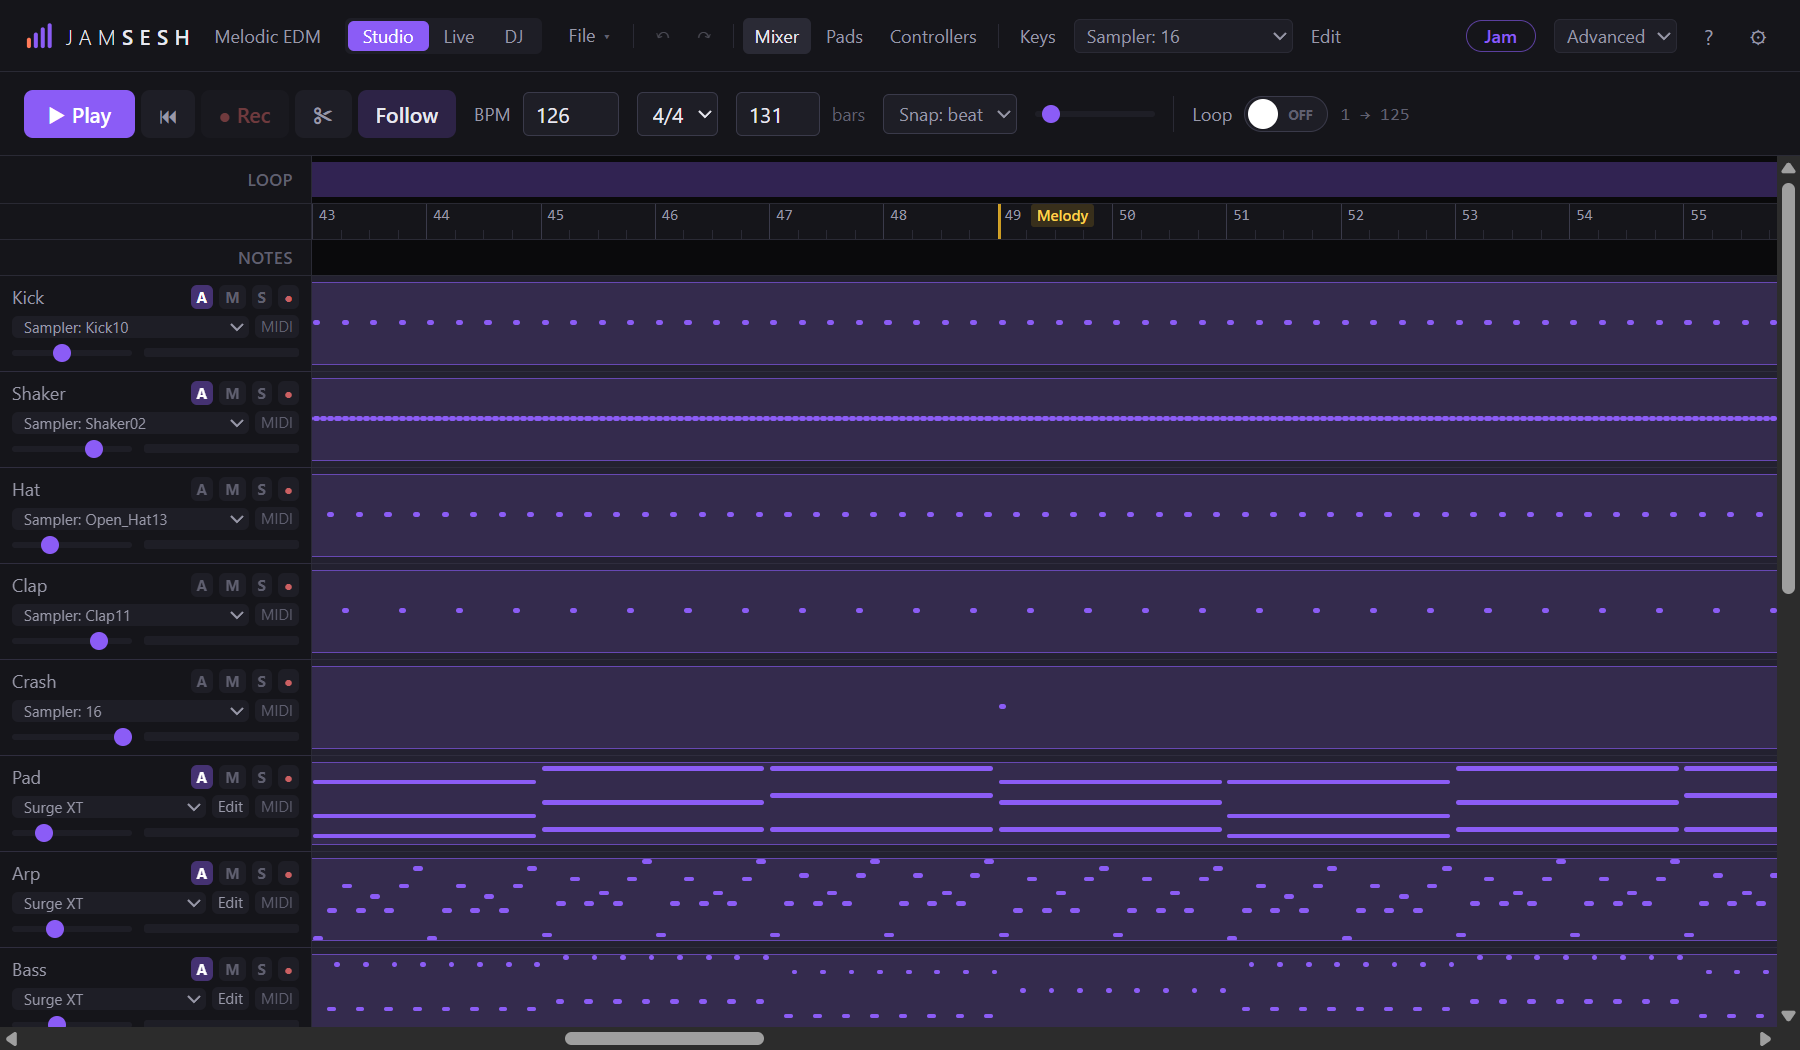Solo the Crash track
The image size is (1800, 1050).
(261, 682)
